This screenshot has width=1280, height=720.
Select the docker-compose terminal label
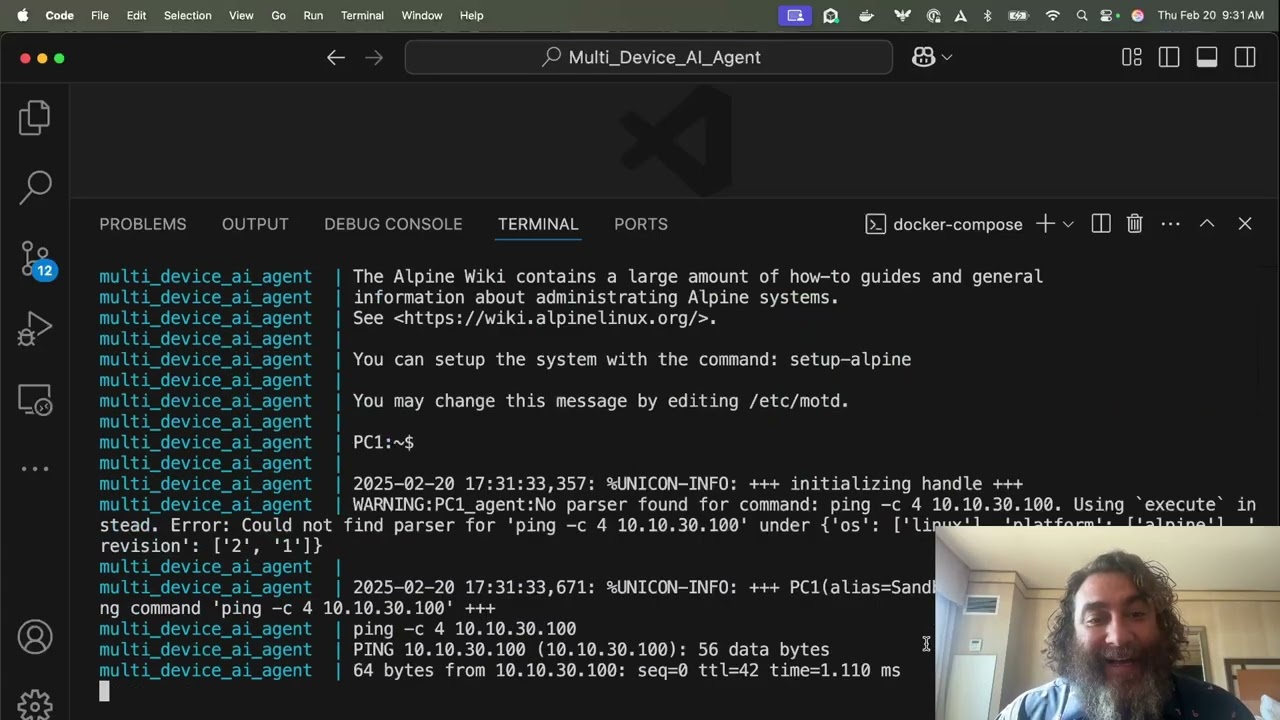tap(944, 224)
